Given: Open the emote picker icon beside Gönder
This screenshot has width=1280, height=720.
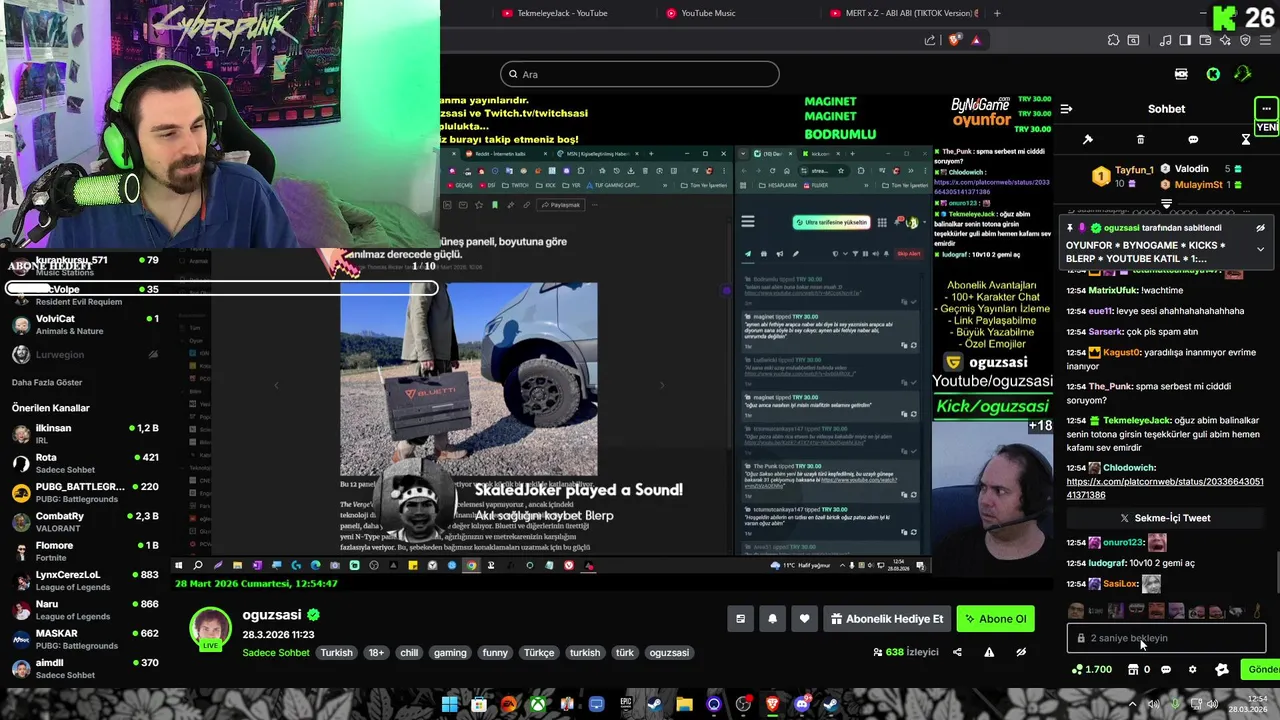Looking at the screenshot, I should coord(1221,669).
